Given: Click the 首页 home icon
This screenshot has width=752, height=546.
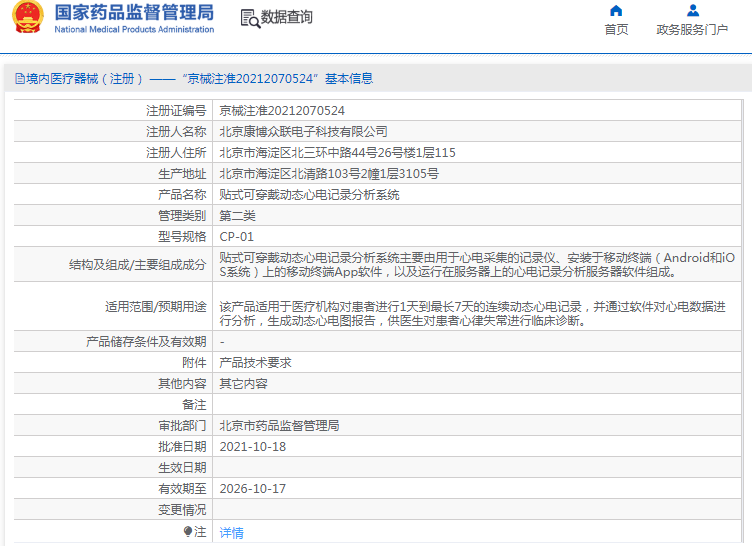Looking at the screenshot, I should point(616,11).
